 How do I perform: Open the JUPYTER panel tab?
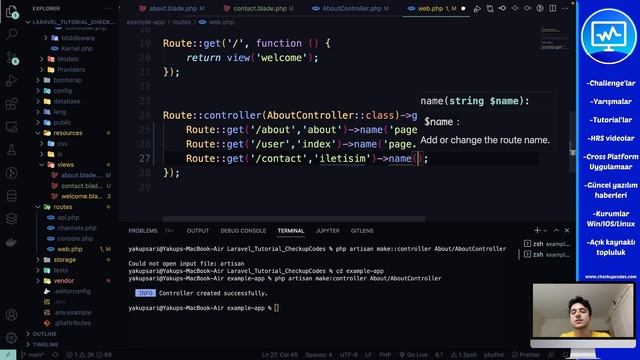[x=328, y=231]
